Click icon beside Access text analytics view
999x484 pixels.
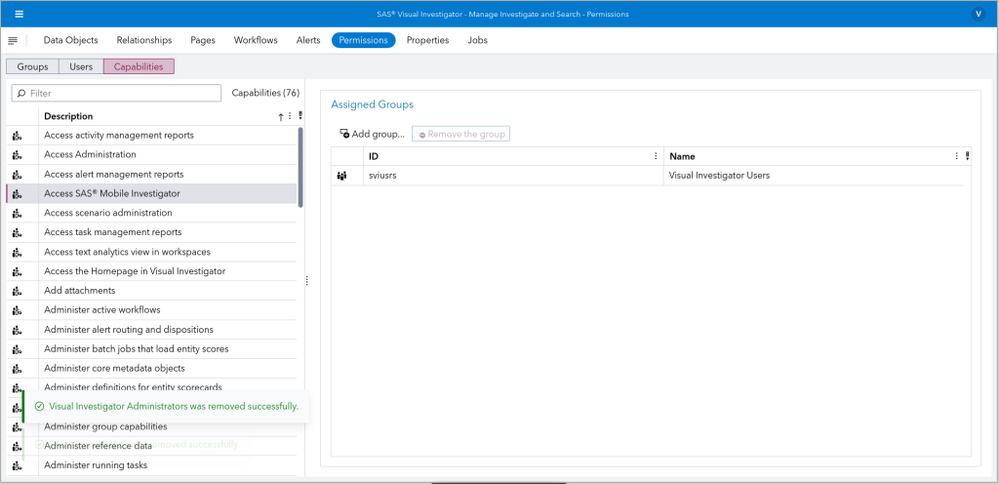[x=17, y=252]
